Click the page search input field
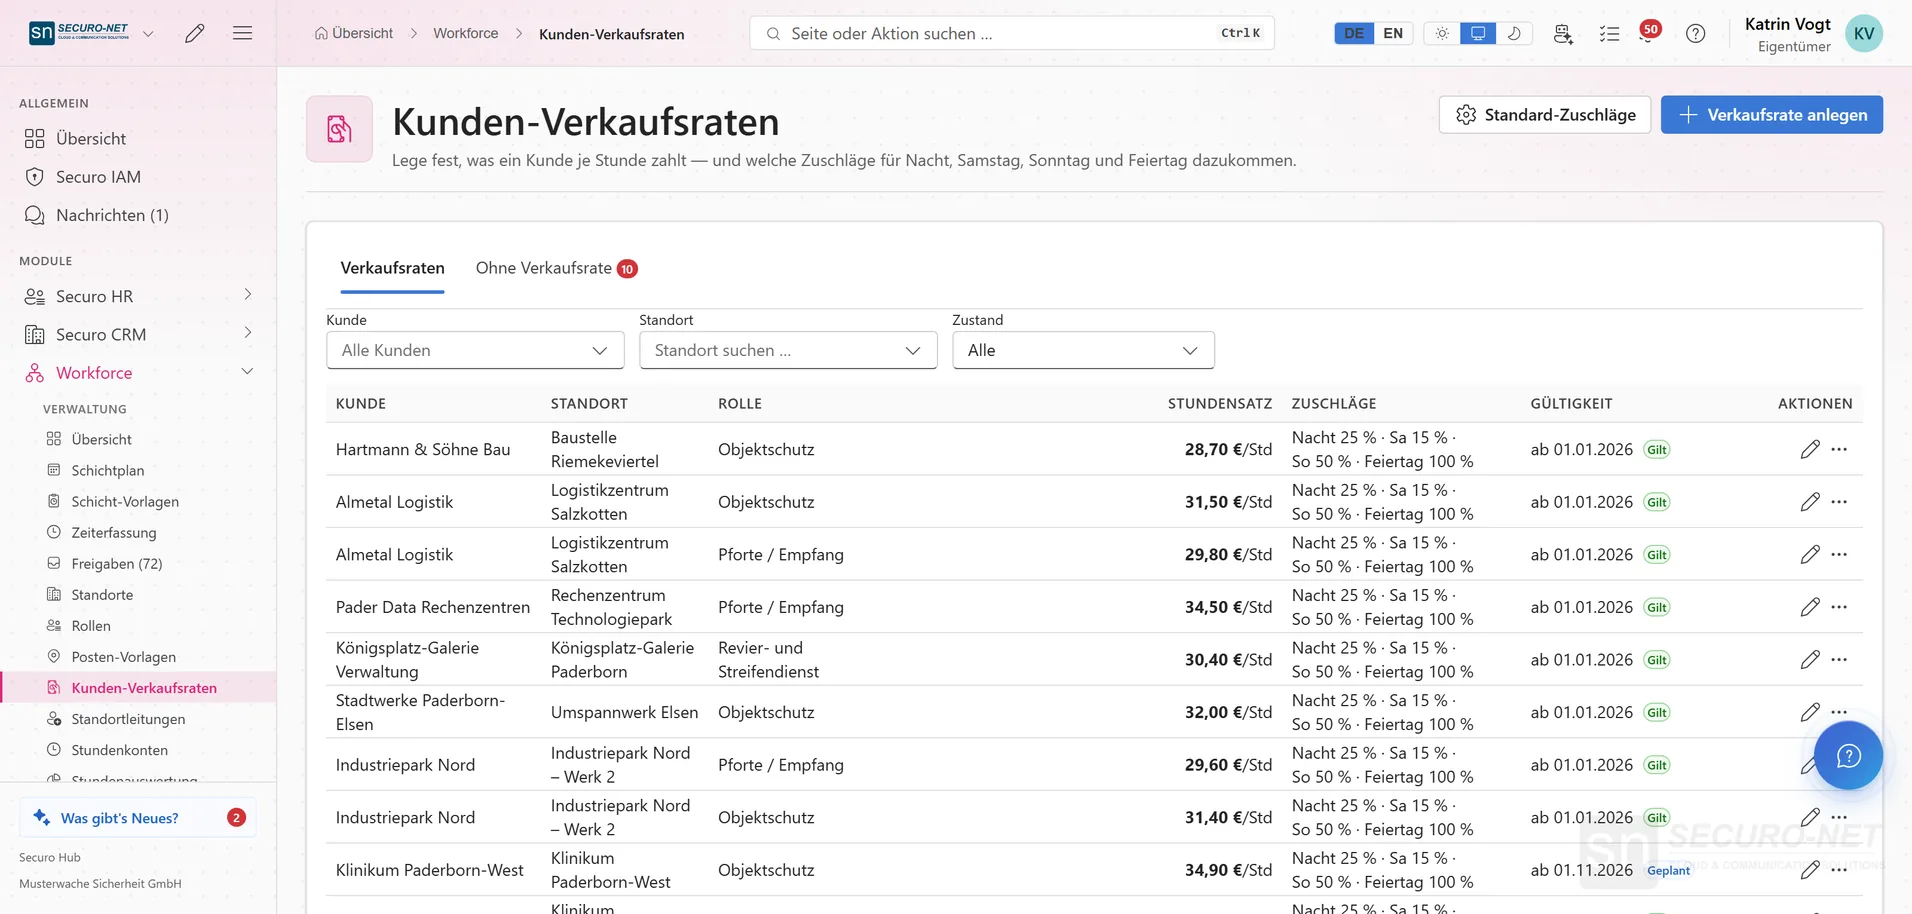This screenshot has height=914, width=1912. click(x=1011, y=33)
